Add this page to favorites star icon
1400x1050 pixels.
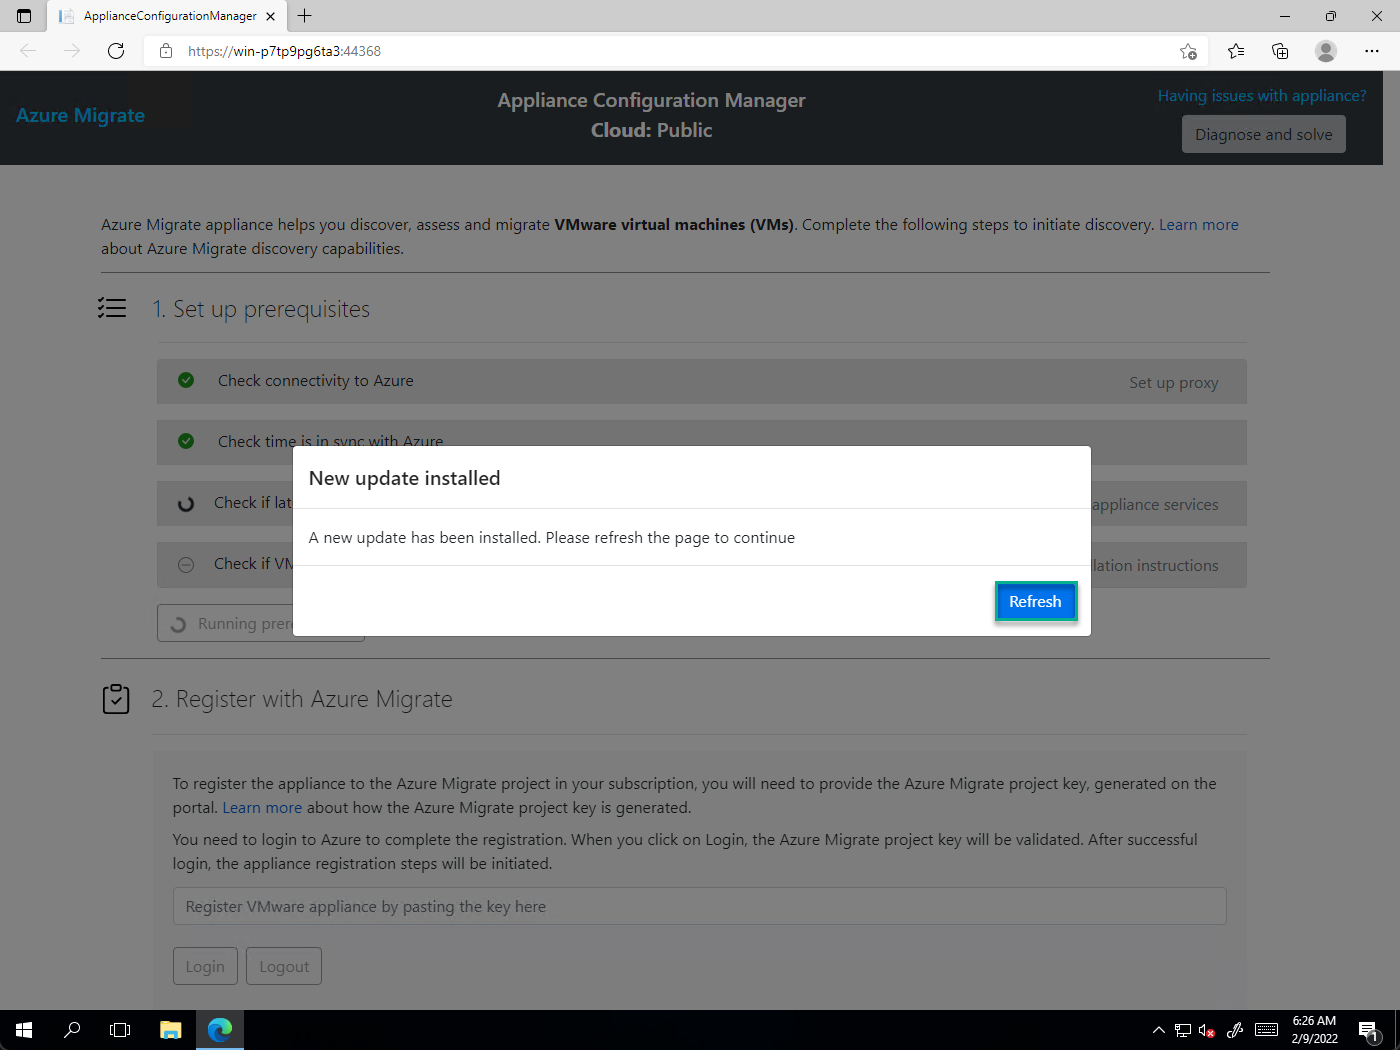tap(1188, 51)
